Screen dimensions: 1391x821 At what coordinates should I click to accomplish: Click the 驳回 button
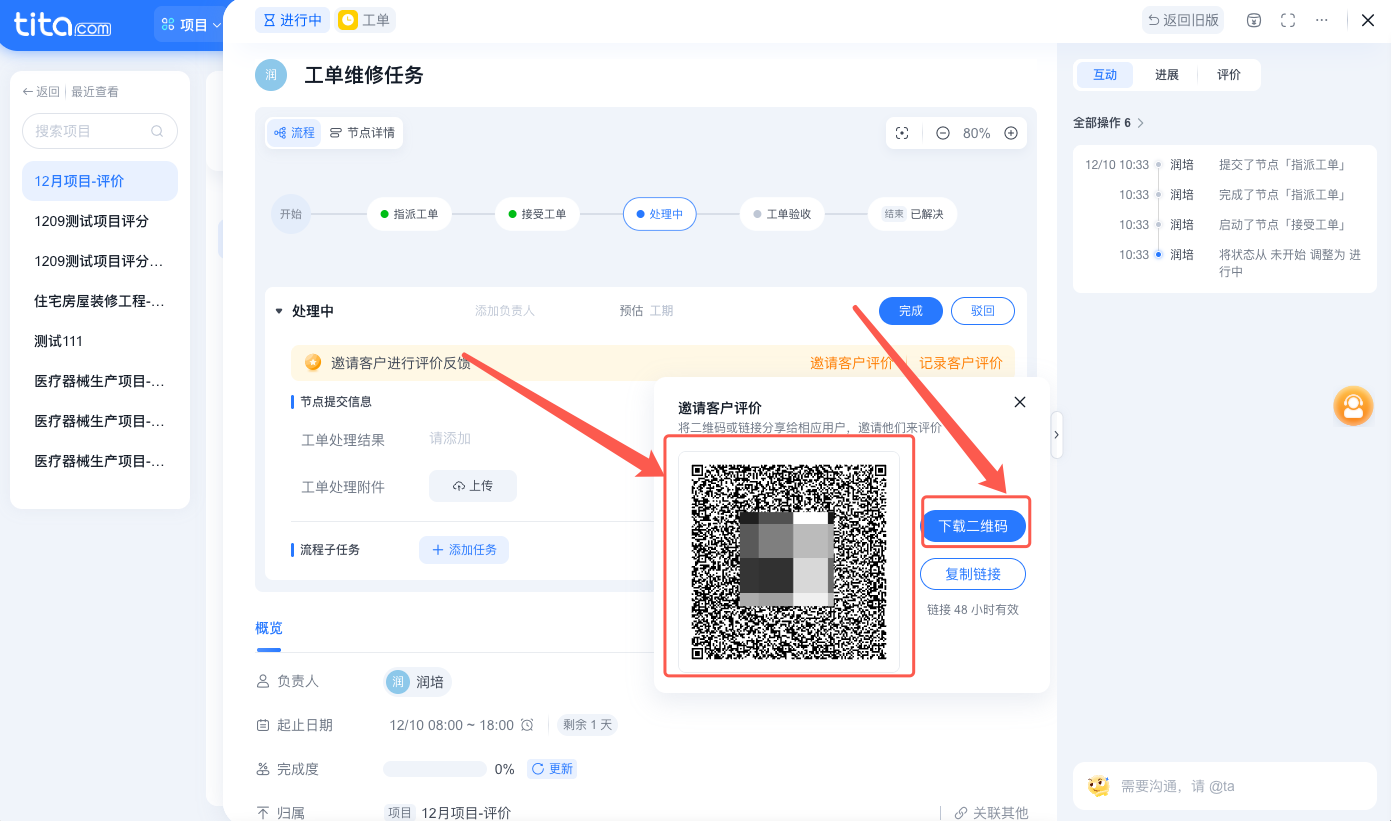983,311
